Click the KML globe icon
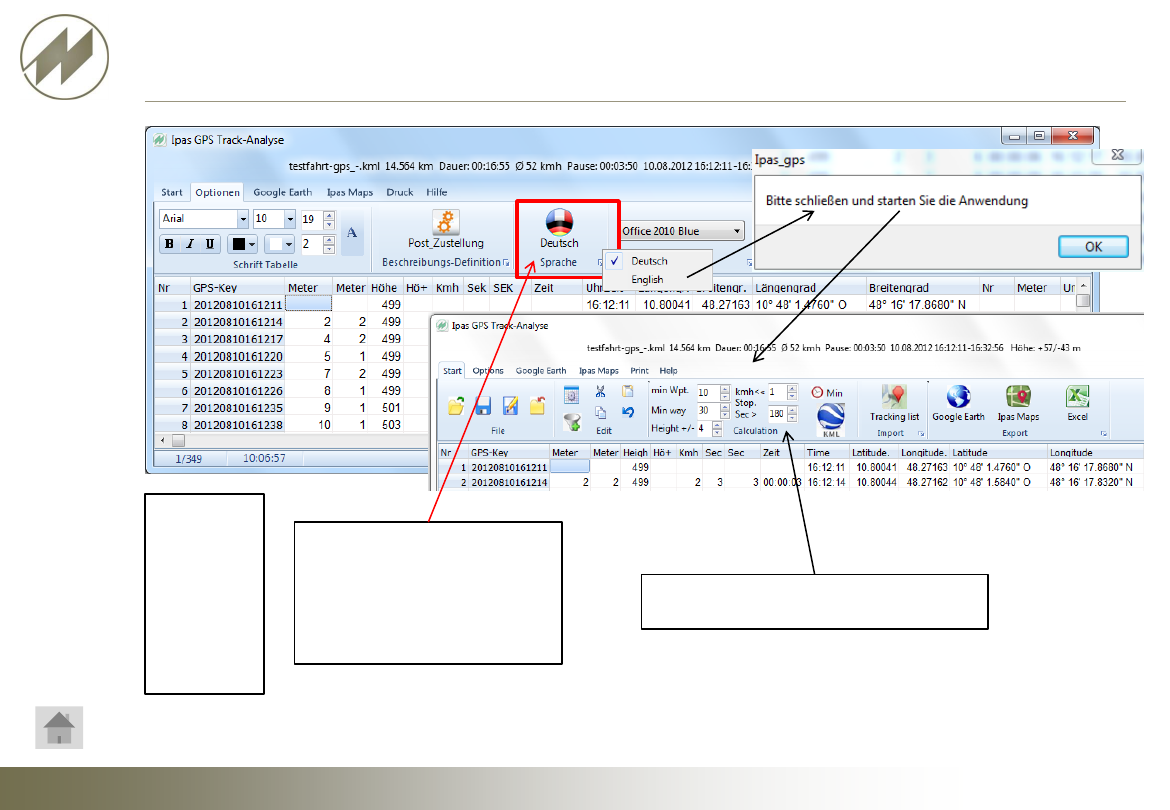This screenshot has height=810, width=1170. (830, 418)
